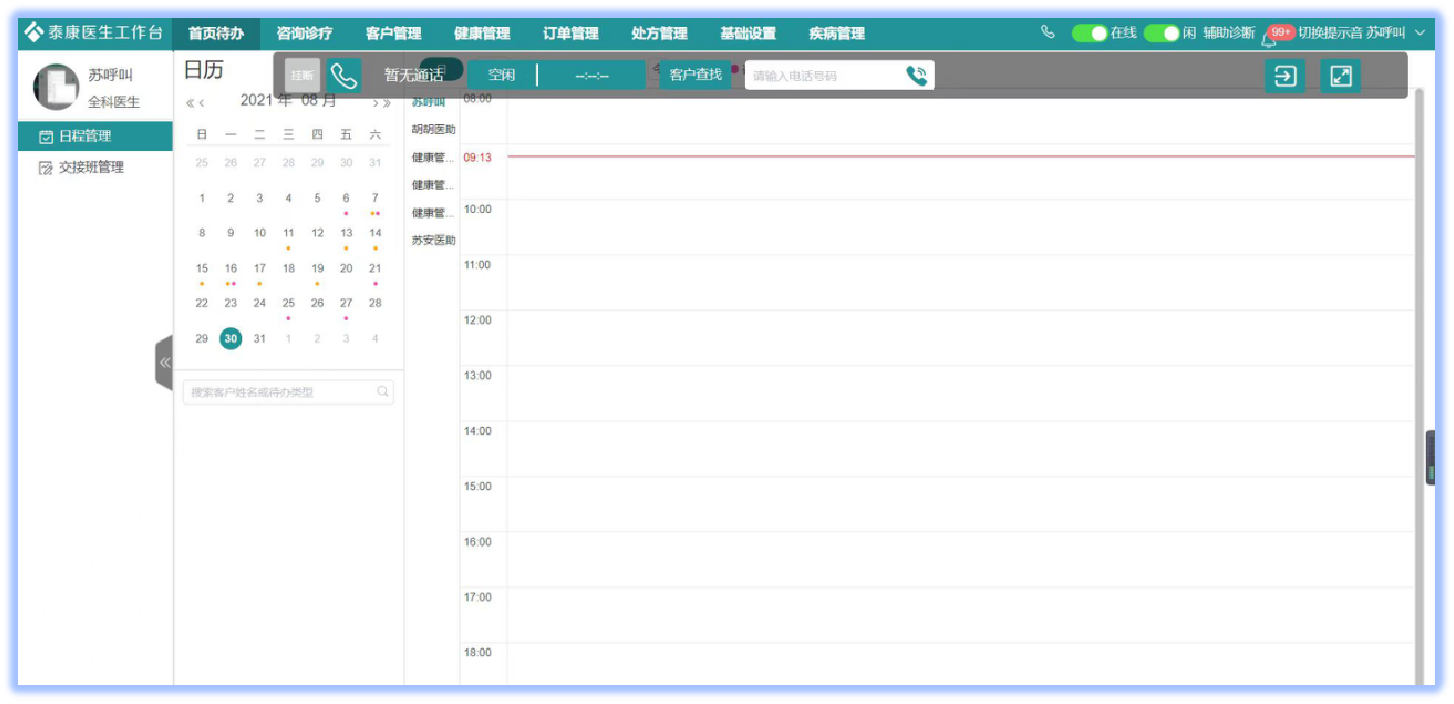This screenshot has width=1454, height=704.
Task: Open notifications via the 99+ bell icon
Action: point(1271,37)
